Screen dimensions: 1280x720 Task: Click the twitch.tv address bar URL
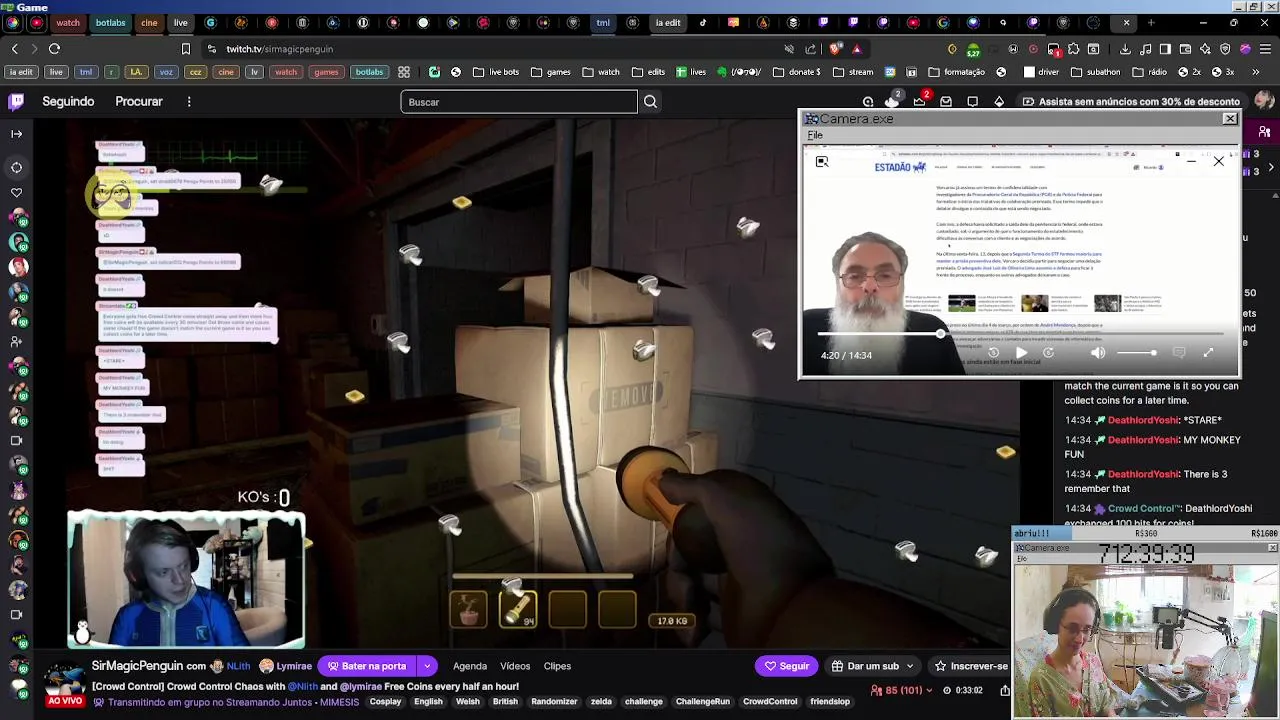pyautogui.click(x=279, y=48)
